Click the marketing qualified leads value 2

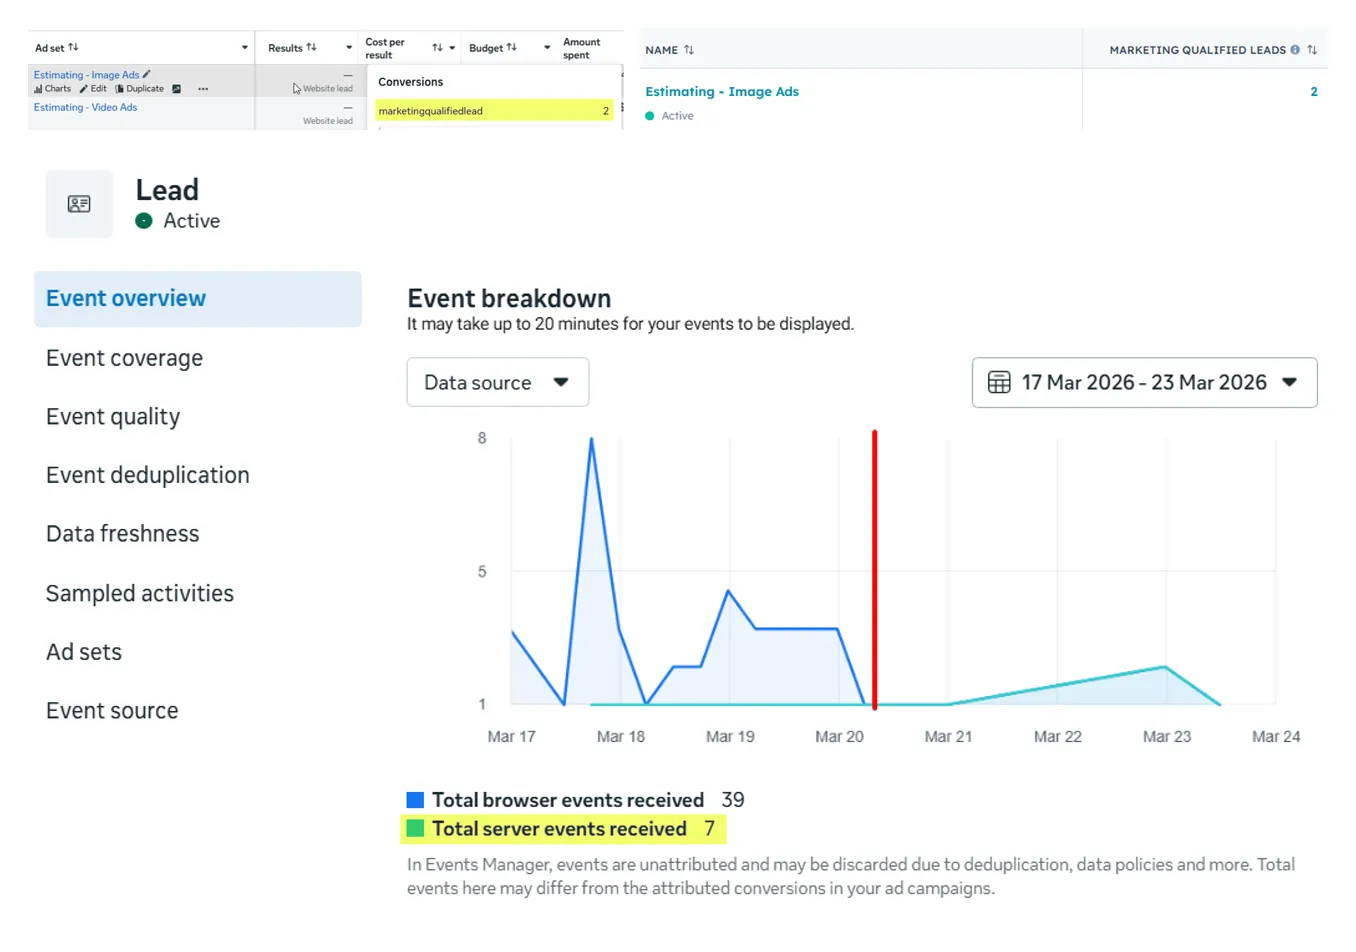point(1314,91)
